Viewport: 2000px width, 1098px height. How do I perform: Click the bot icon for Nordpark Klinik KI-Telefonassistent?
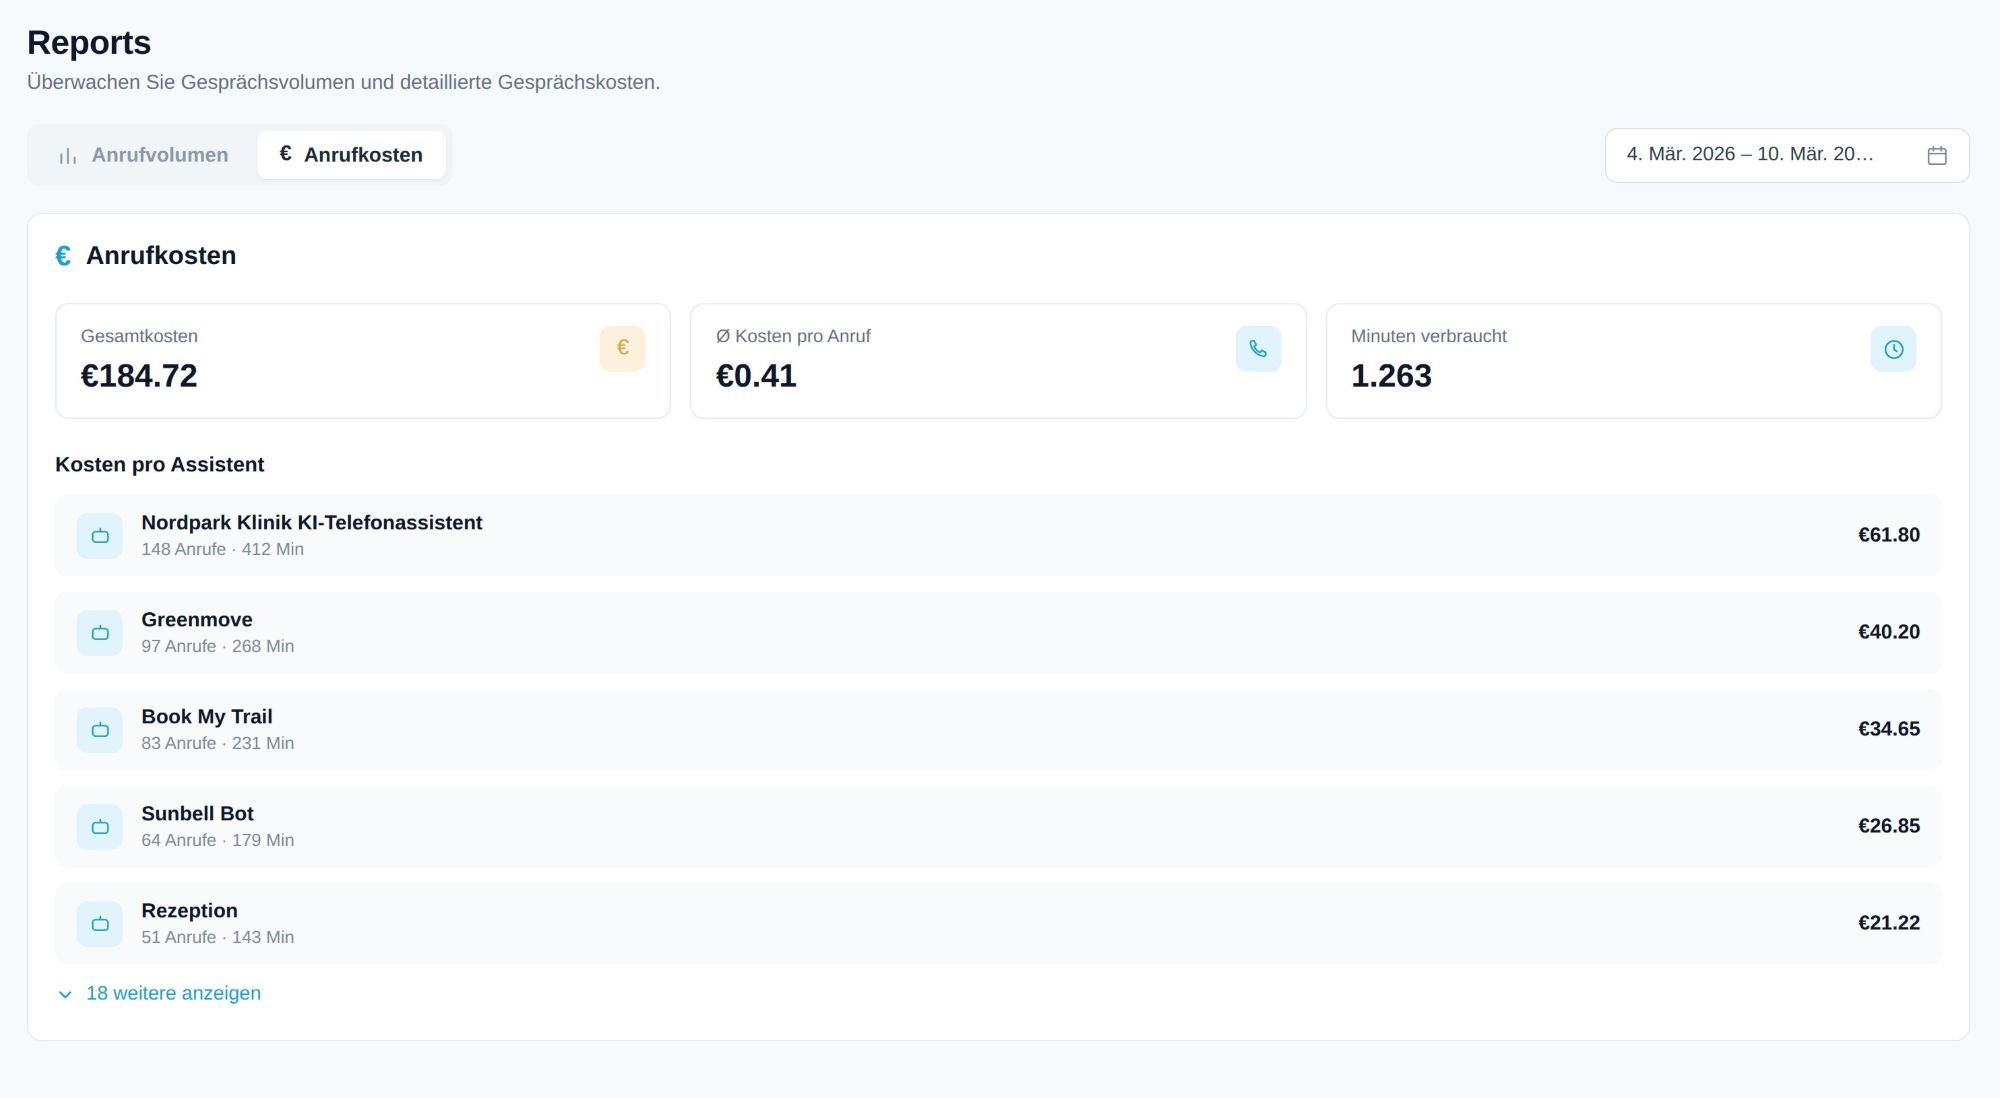100,536
